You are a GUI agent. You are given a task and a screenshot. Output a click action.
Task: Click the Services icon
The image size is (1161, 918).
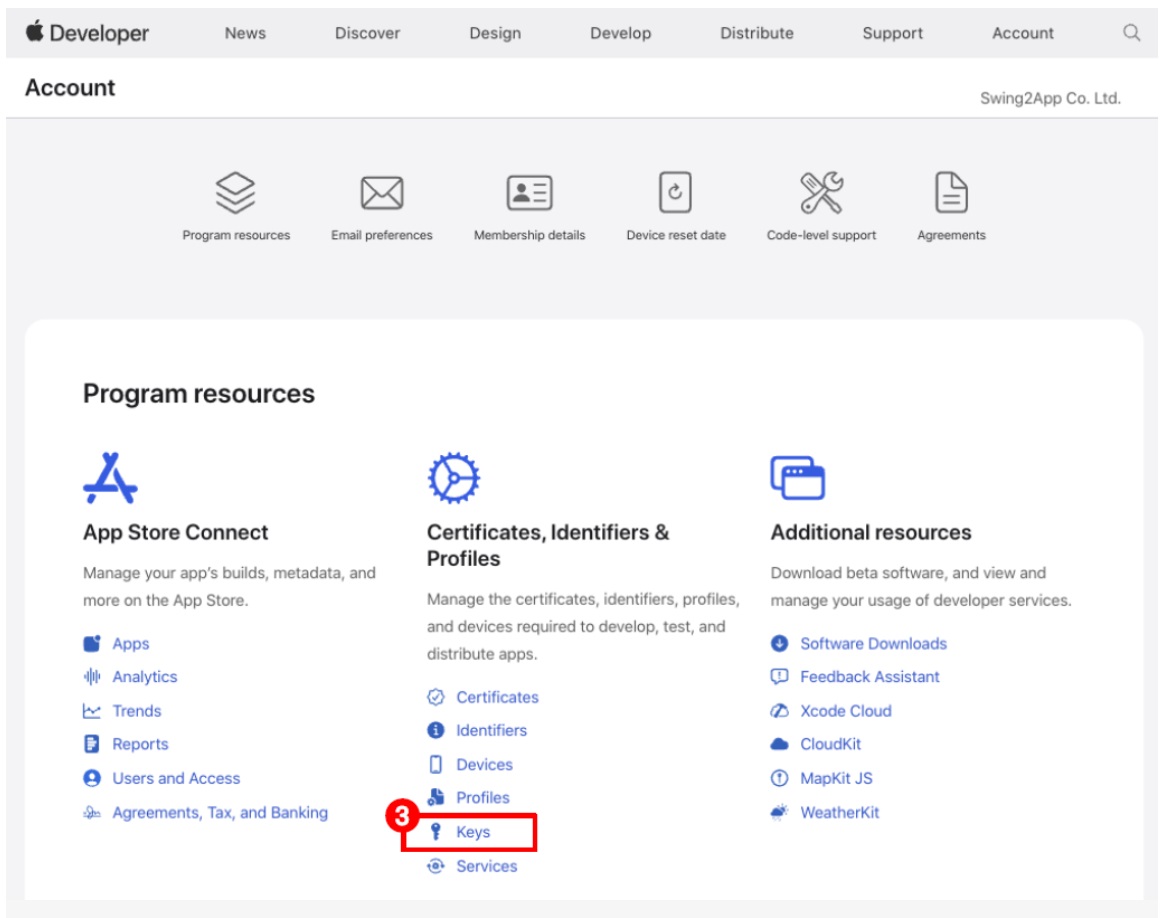[436, 865]
